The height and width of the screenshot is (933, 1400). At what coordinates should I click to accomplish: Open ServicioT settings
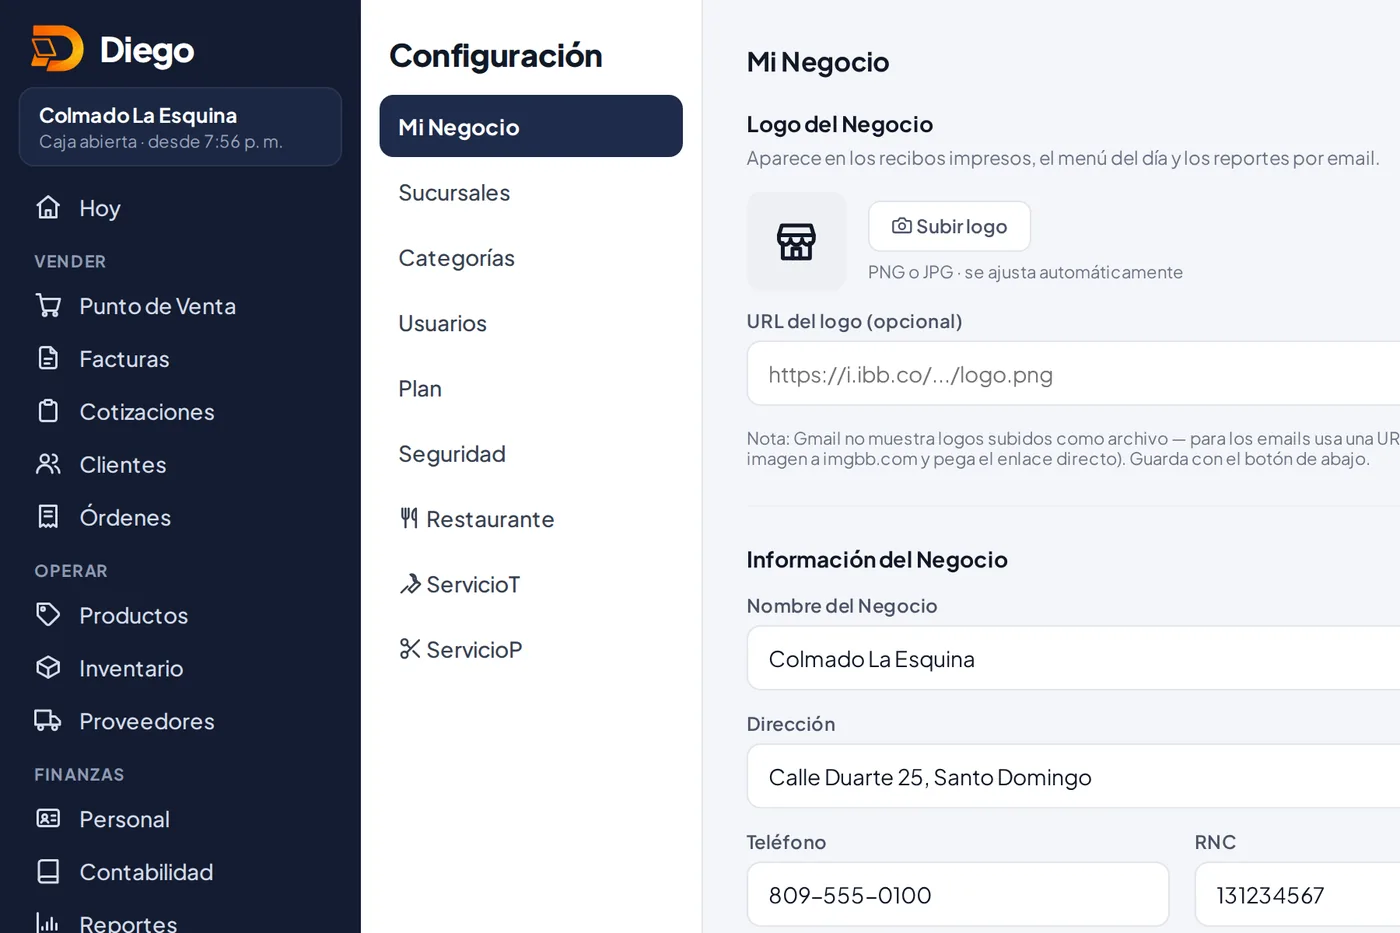pos(531,584)
